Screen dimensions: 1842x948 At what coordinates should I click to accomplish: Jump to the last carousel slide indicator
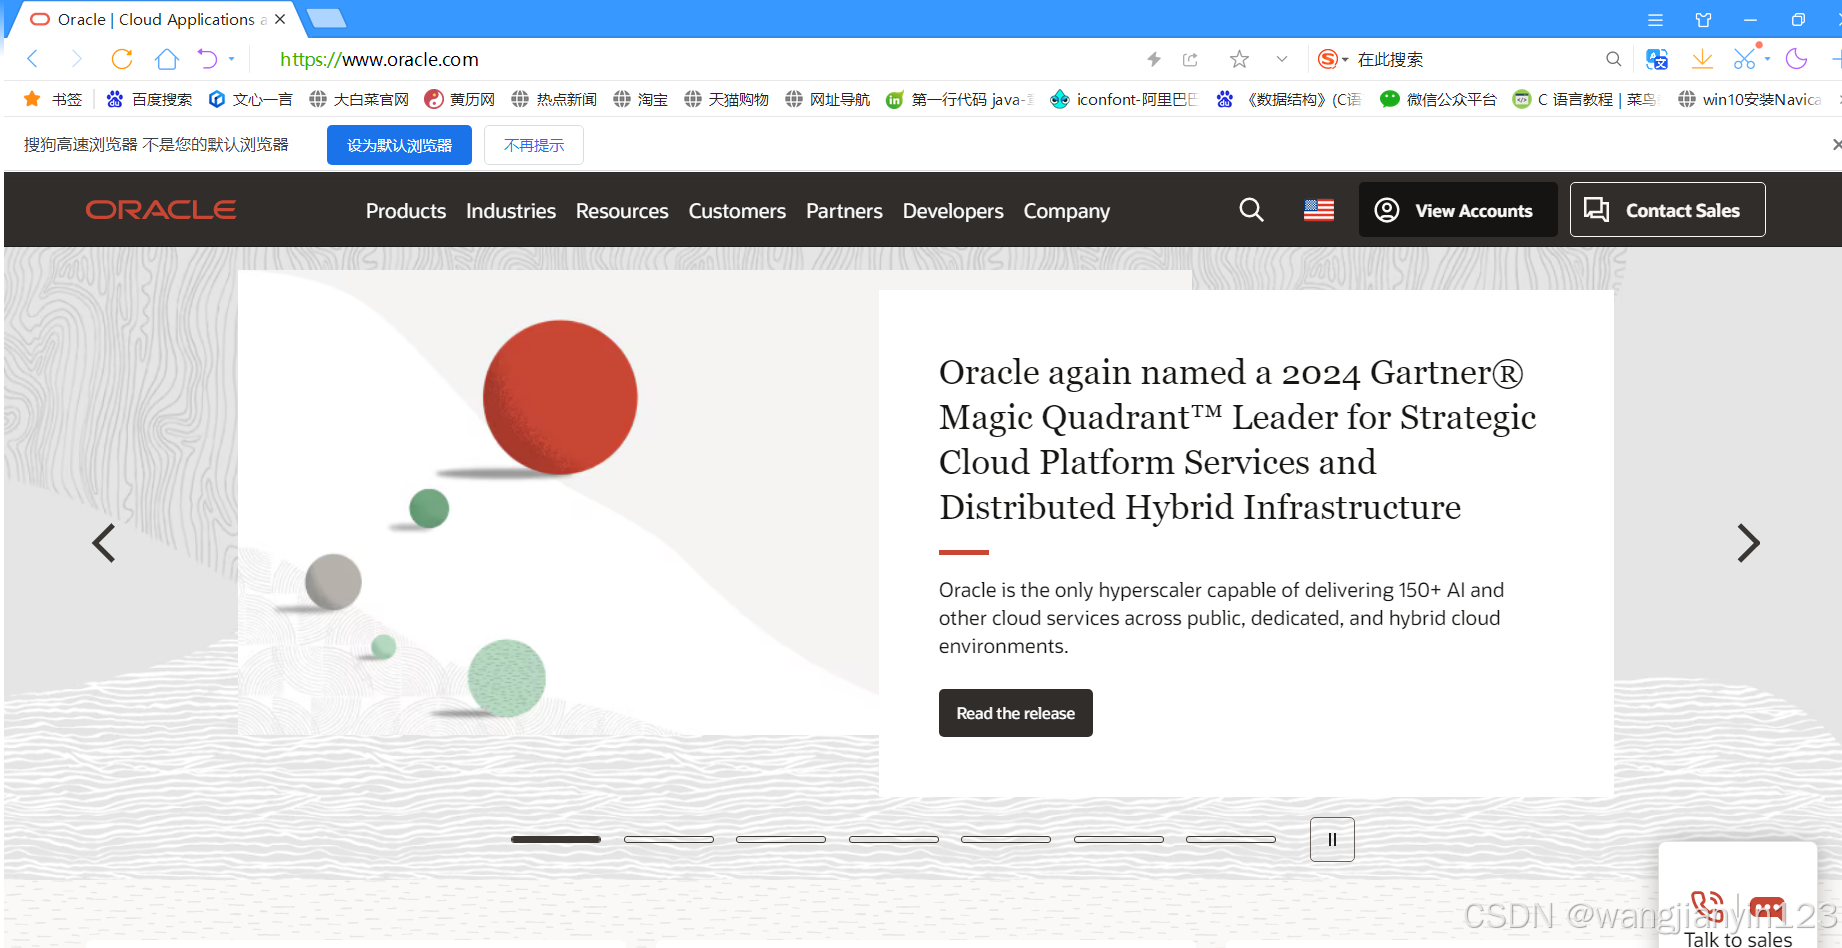[1231, 839]
